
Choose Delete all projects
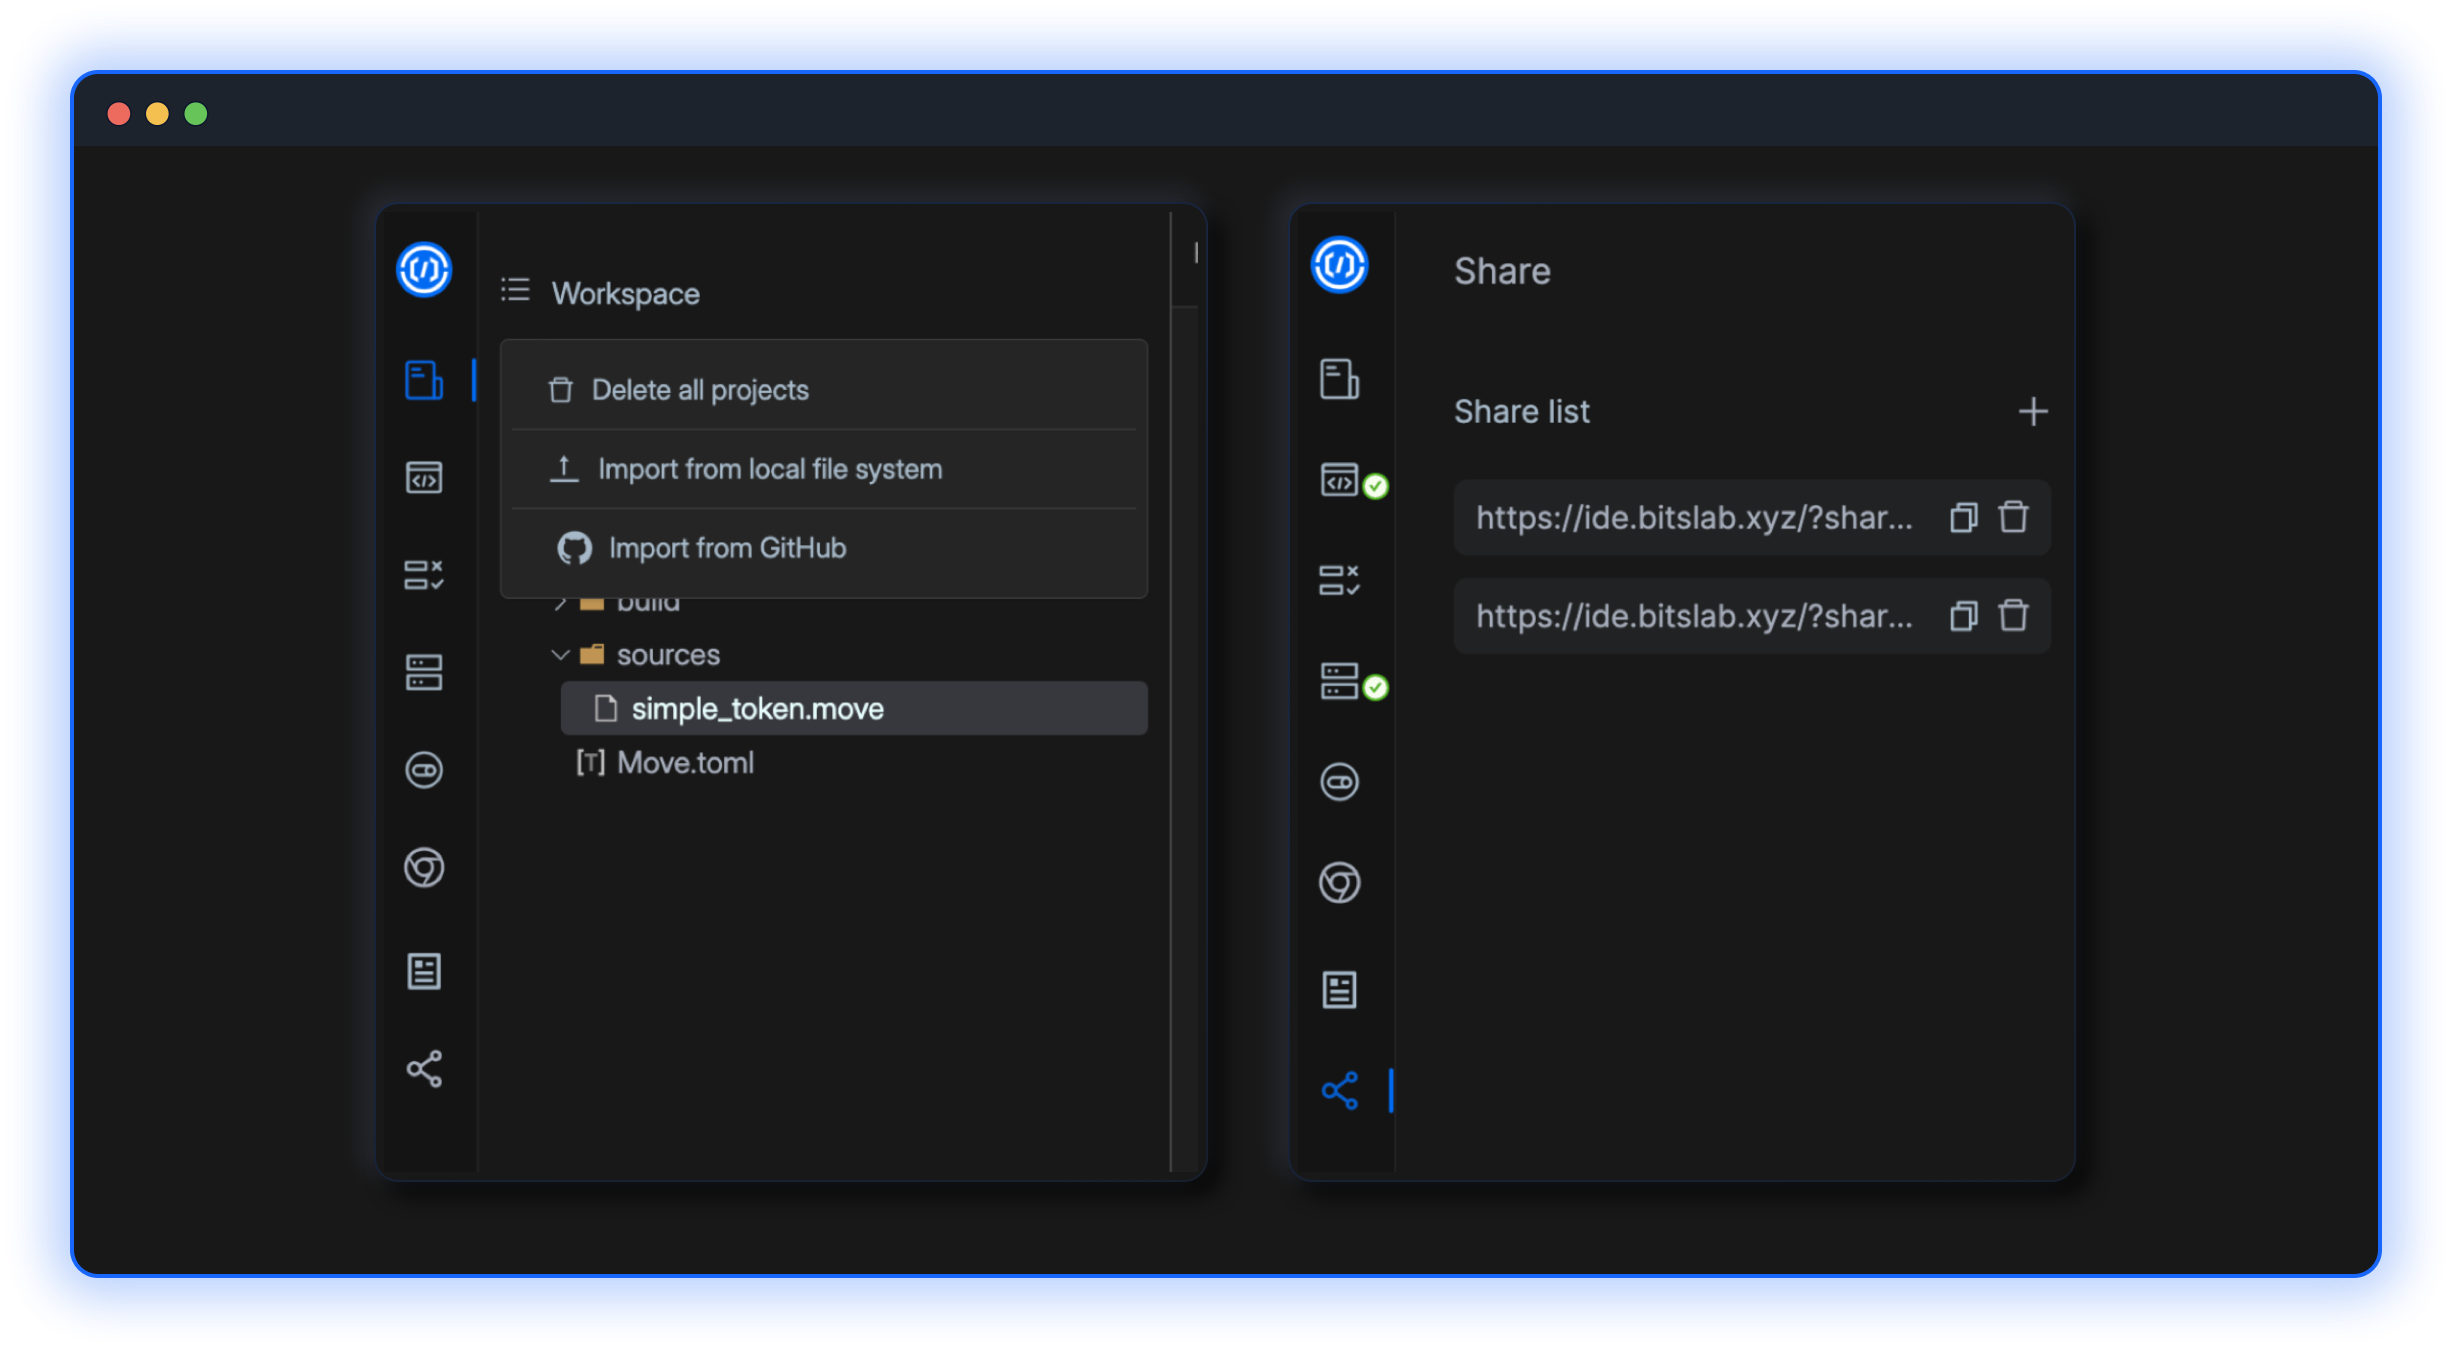[x=824, y=390]
